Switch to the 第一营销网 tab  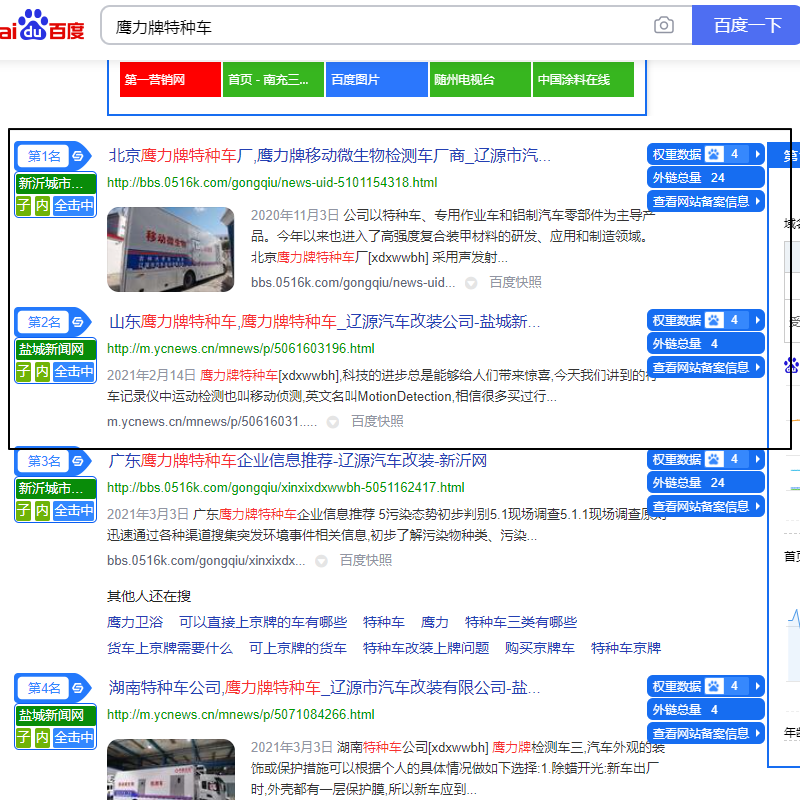[x=170, y=80]
